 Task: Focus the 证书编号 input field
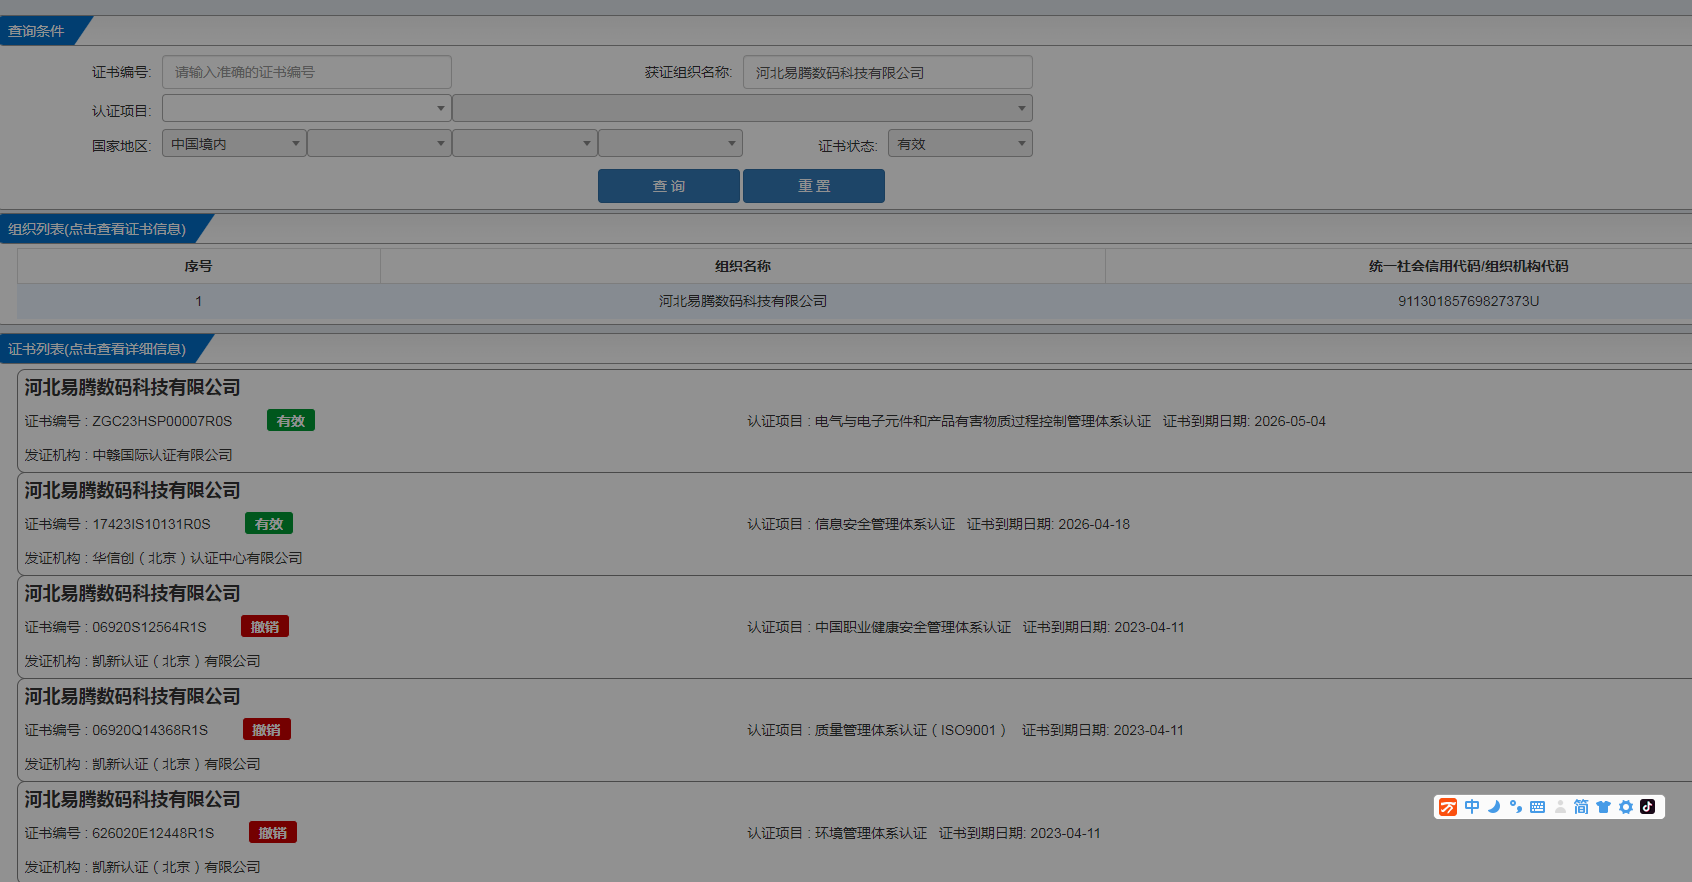(306, 72)
